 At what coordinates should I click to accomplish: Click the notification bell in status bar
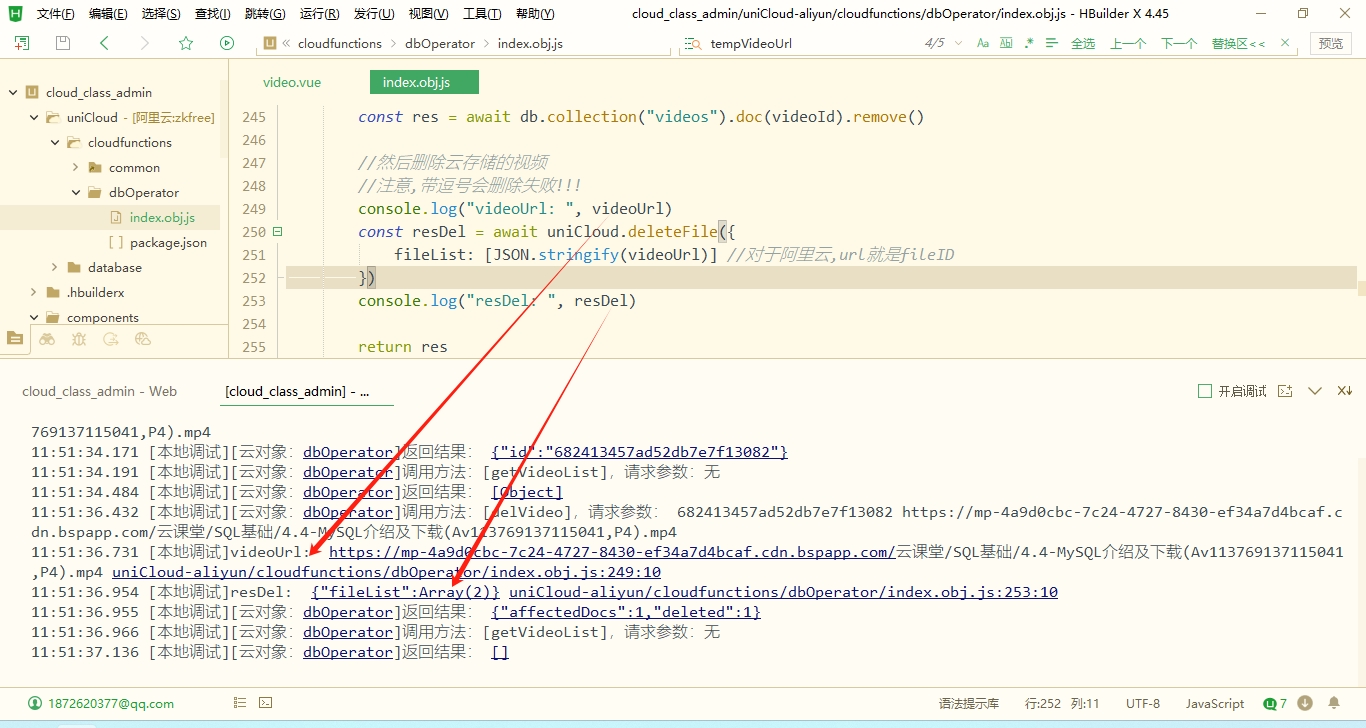pyautogui.click(x=1334, y=703)
